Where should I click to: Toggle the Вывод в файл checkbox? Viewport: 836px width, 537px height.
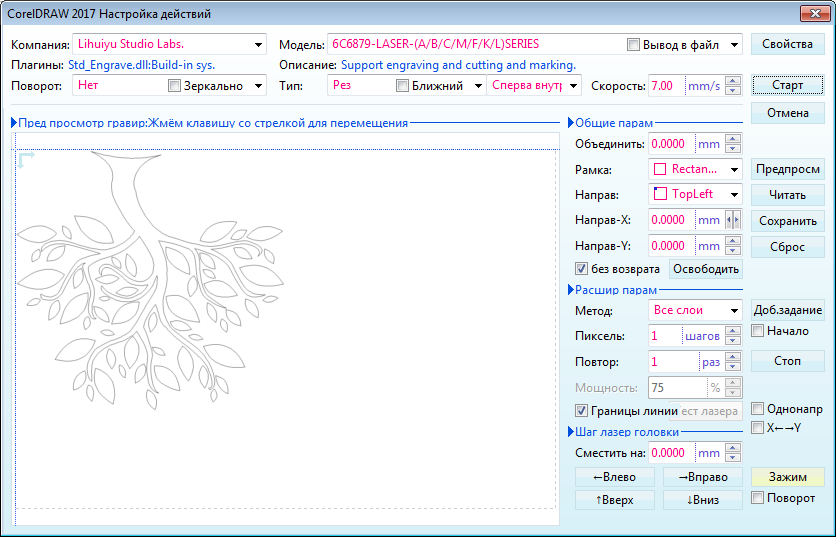tap(633, 45)
